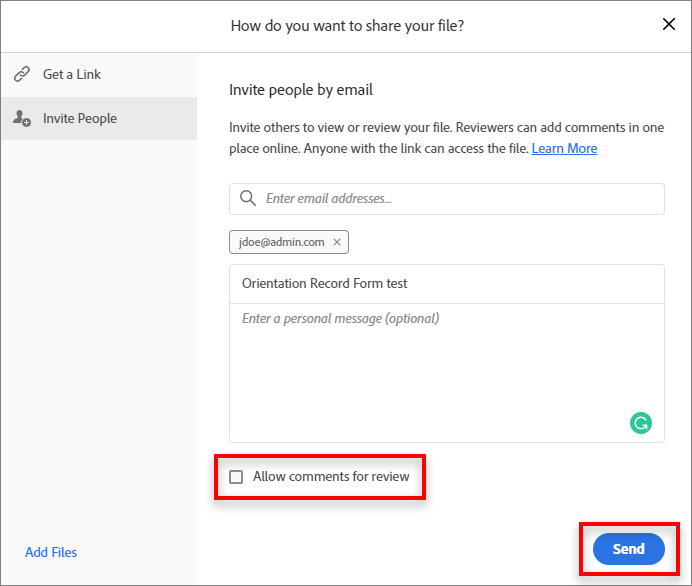Screen dimensions: 692x586
Task: Select the jdoe@admin.com email chip
Action: click(282, 242)
